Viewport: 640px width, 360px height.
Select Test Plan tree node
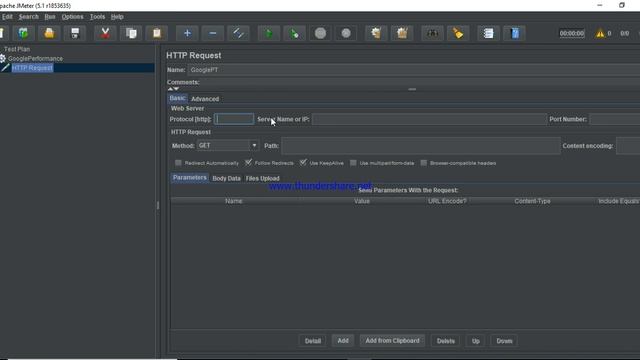(x=17, y=49)
